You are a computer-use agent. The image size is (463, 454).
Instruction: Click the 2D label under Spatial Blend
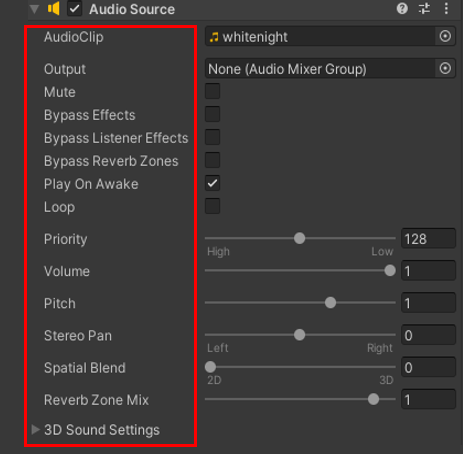click(214, 380)
